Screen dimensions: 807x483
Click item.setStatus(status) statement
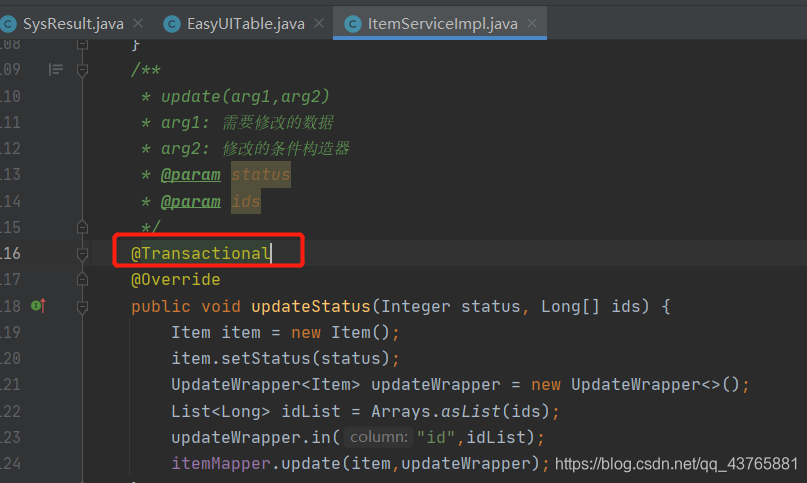[285, 358]
